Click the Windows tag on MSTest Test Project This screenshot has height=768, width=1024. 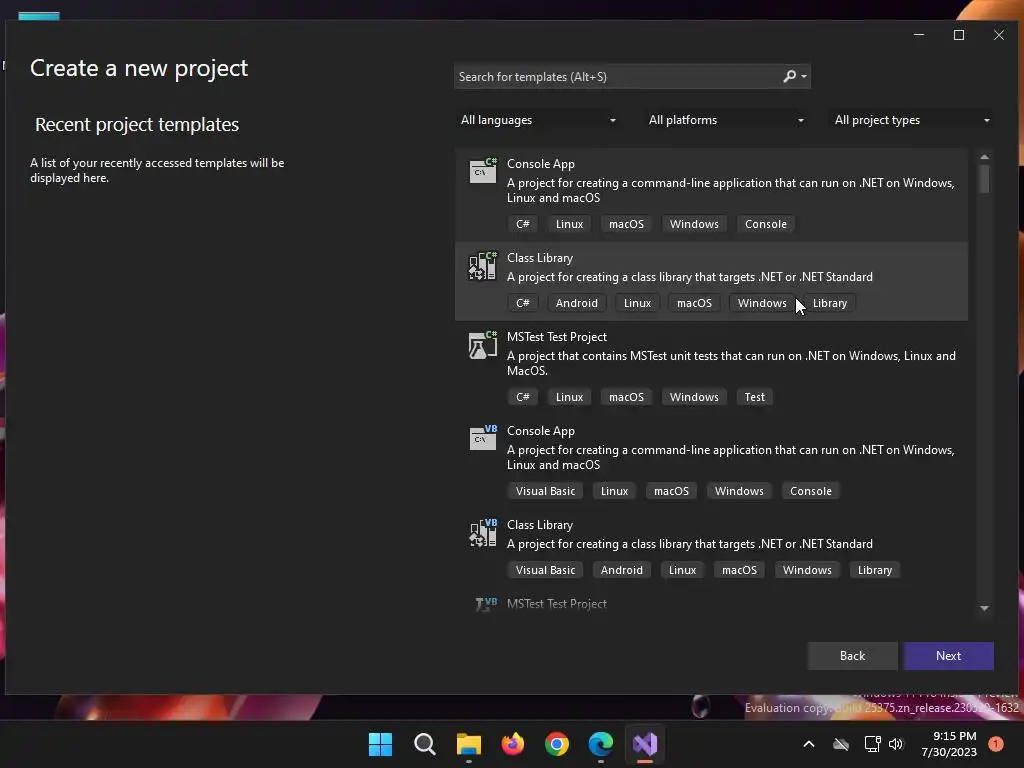coord(694,397)
